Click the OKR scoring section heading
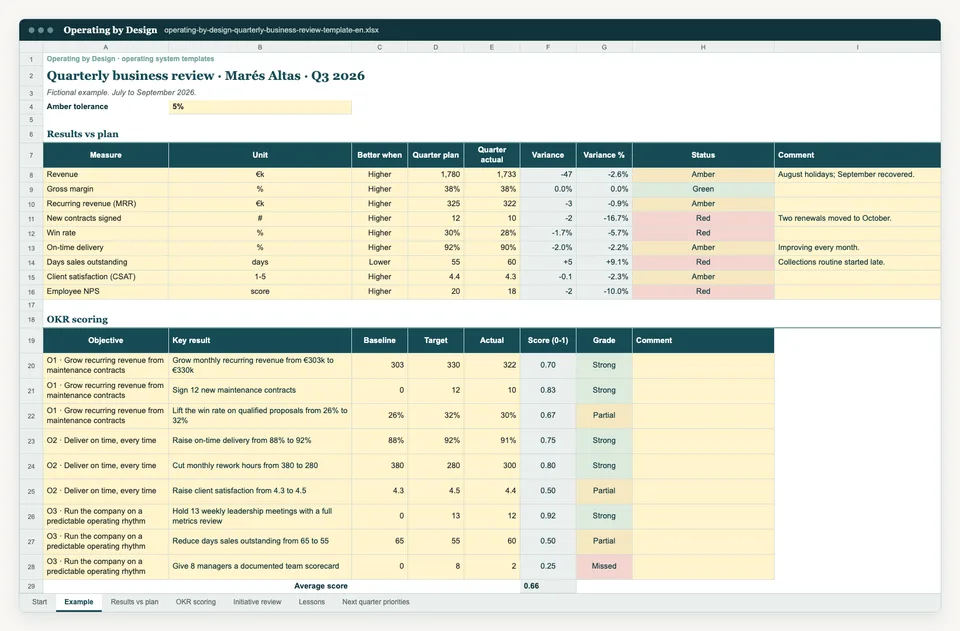This screenshot has height=631, width=960. 77,319
